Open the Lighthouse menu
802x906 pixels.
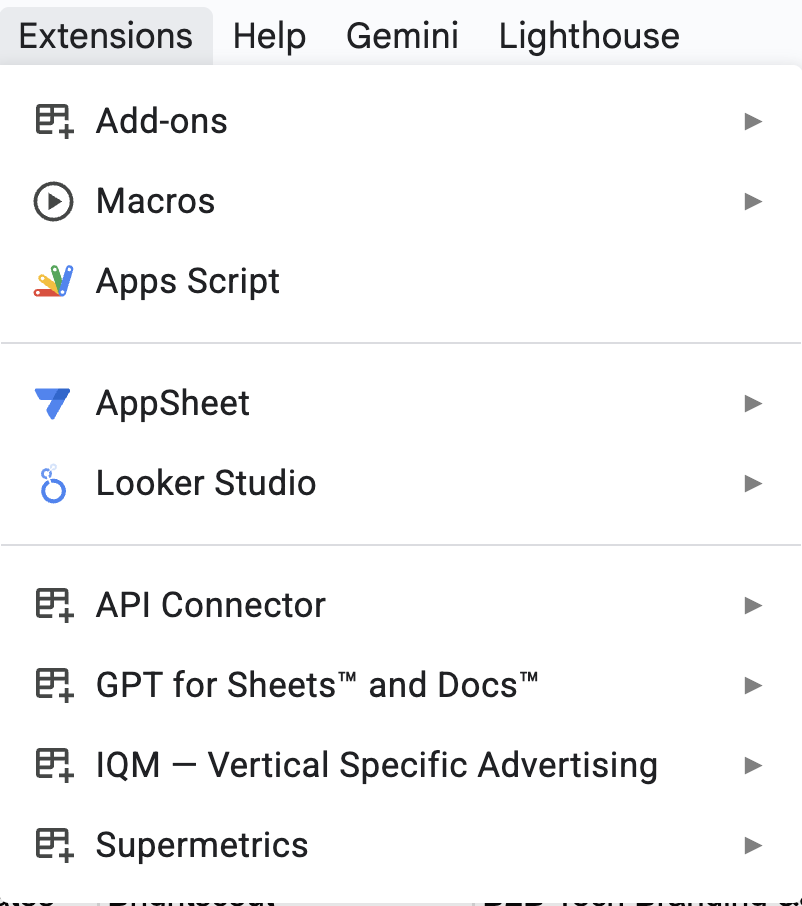(x=589, y=36)
